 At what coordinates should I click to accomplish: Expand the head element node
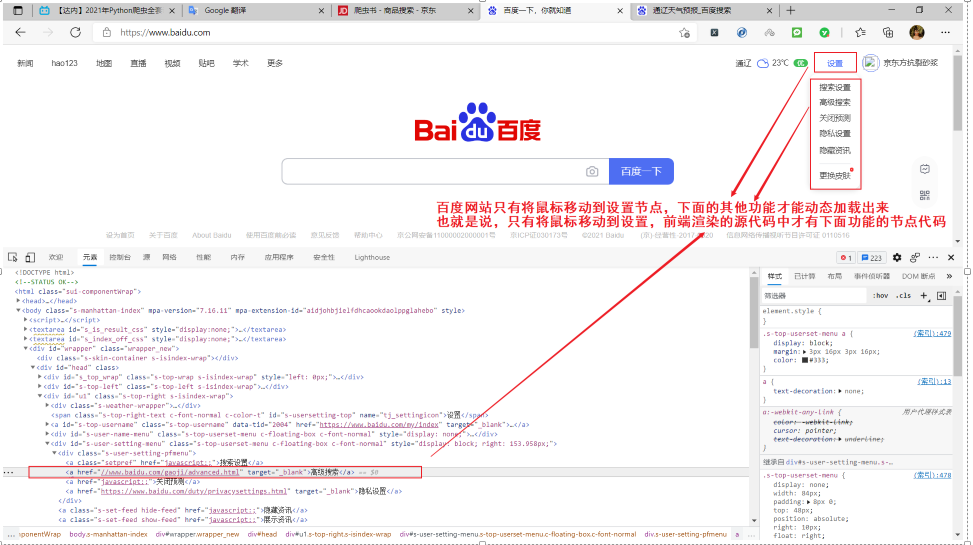pos(18,300)
